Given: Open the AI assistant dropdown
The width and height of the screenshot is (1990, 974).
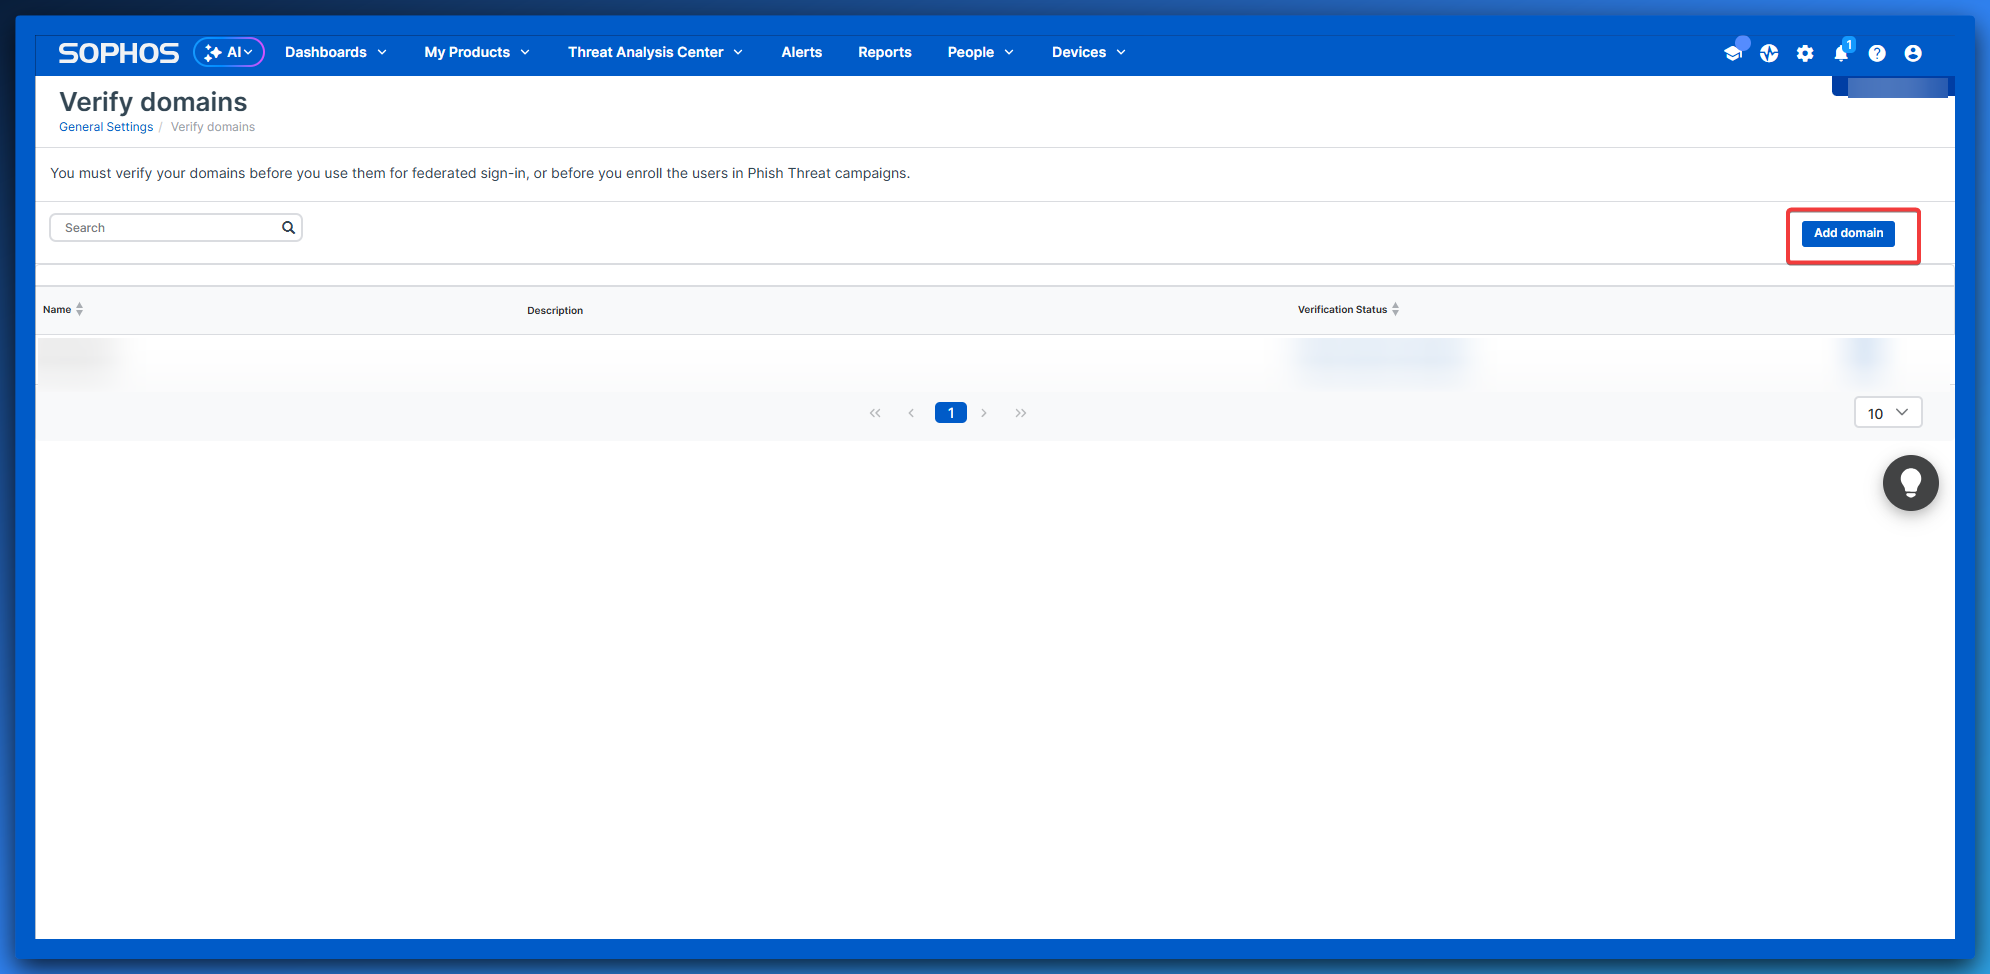Looking at the screenshot, I should 229,52.
